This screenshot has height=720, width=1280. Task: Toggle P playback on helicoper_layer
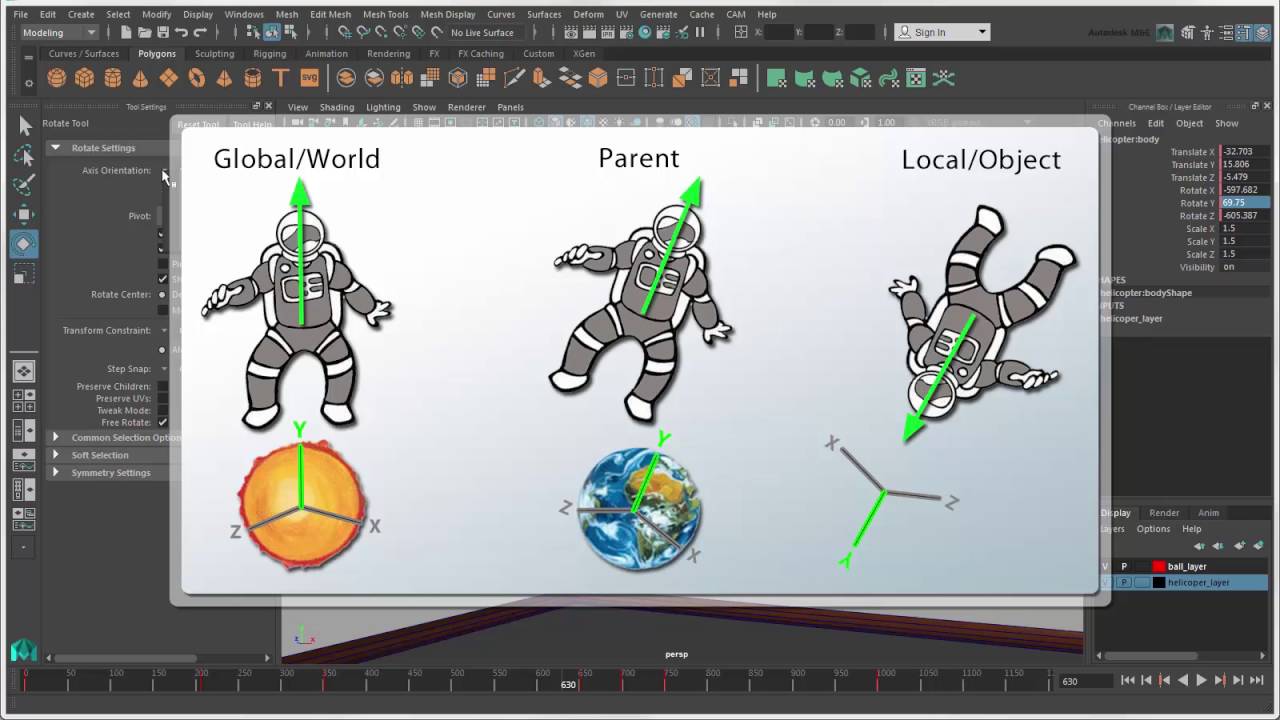[x=1123, y=582]
